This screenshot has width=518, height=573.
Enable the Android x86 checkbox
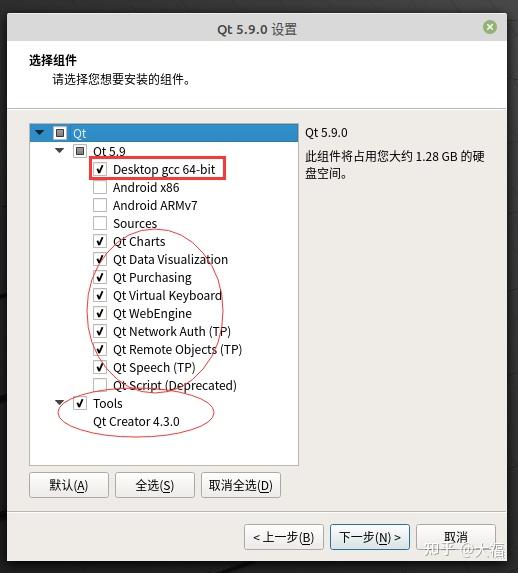pyautogui.click(x=100, y=187)
